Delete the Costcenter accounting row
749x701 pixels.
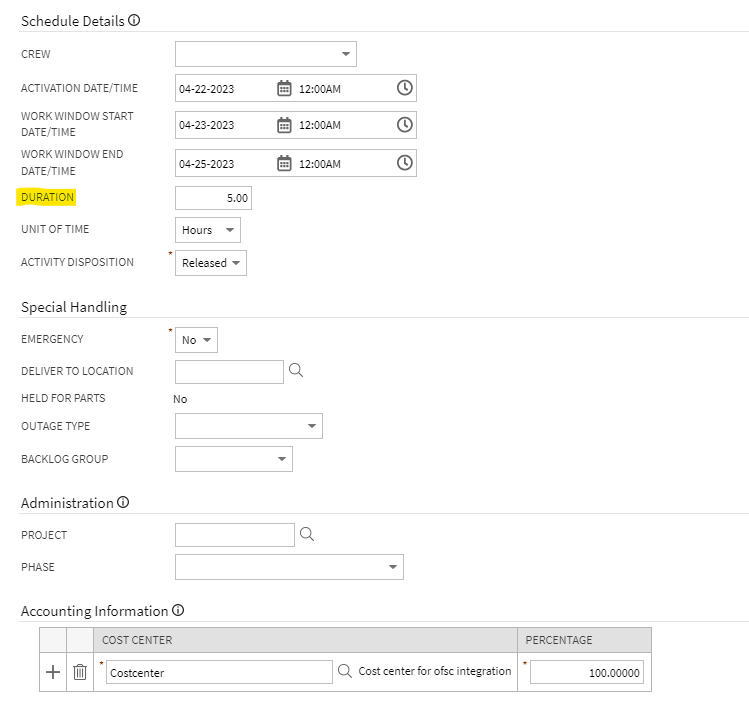pos(80,672)
